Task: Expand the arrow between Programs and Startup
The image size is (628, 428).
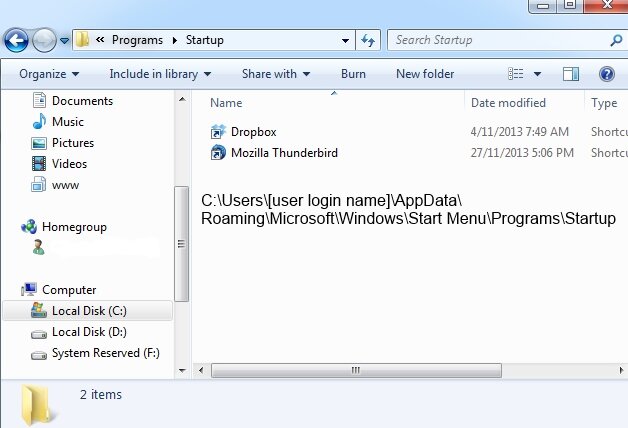Action: point(175,40)
